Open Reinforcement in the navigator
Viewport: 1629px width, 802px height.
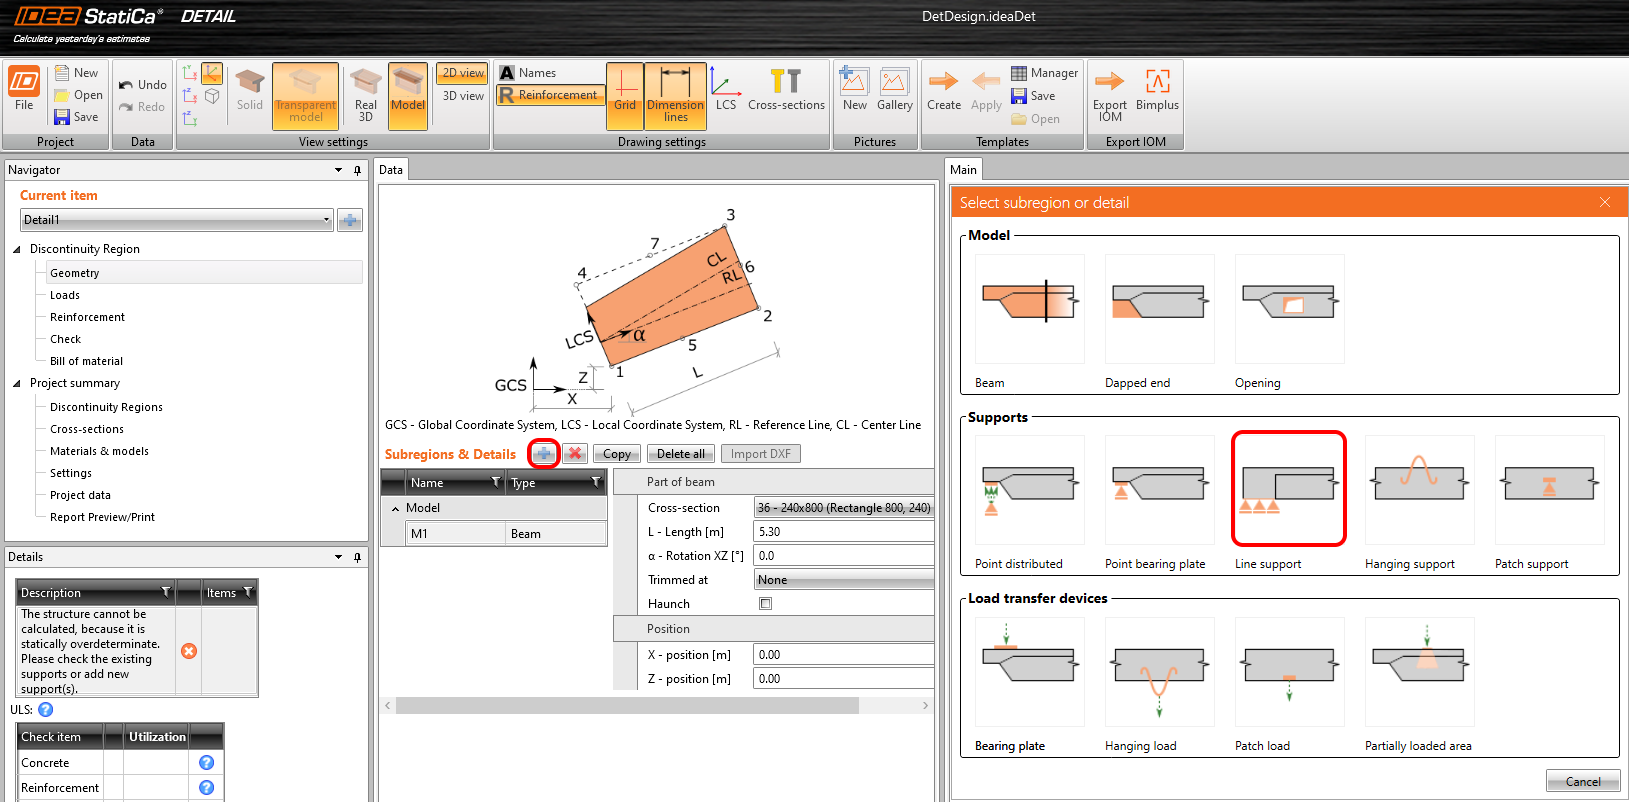tap(87, 317)
